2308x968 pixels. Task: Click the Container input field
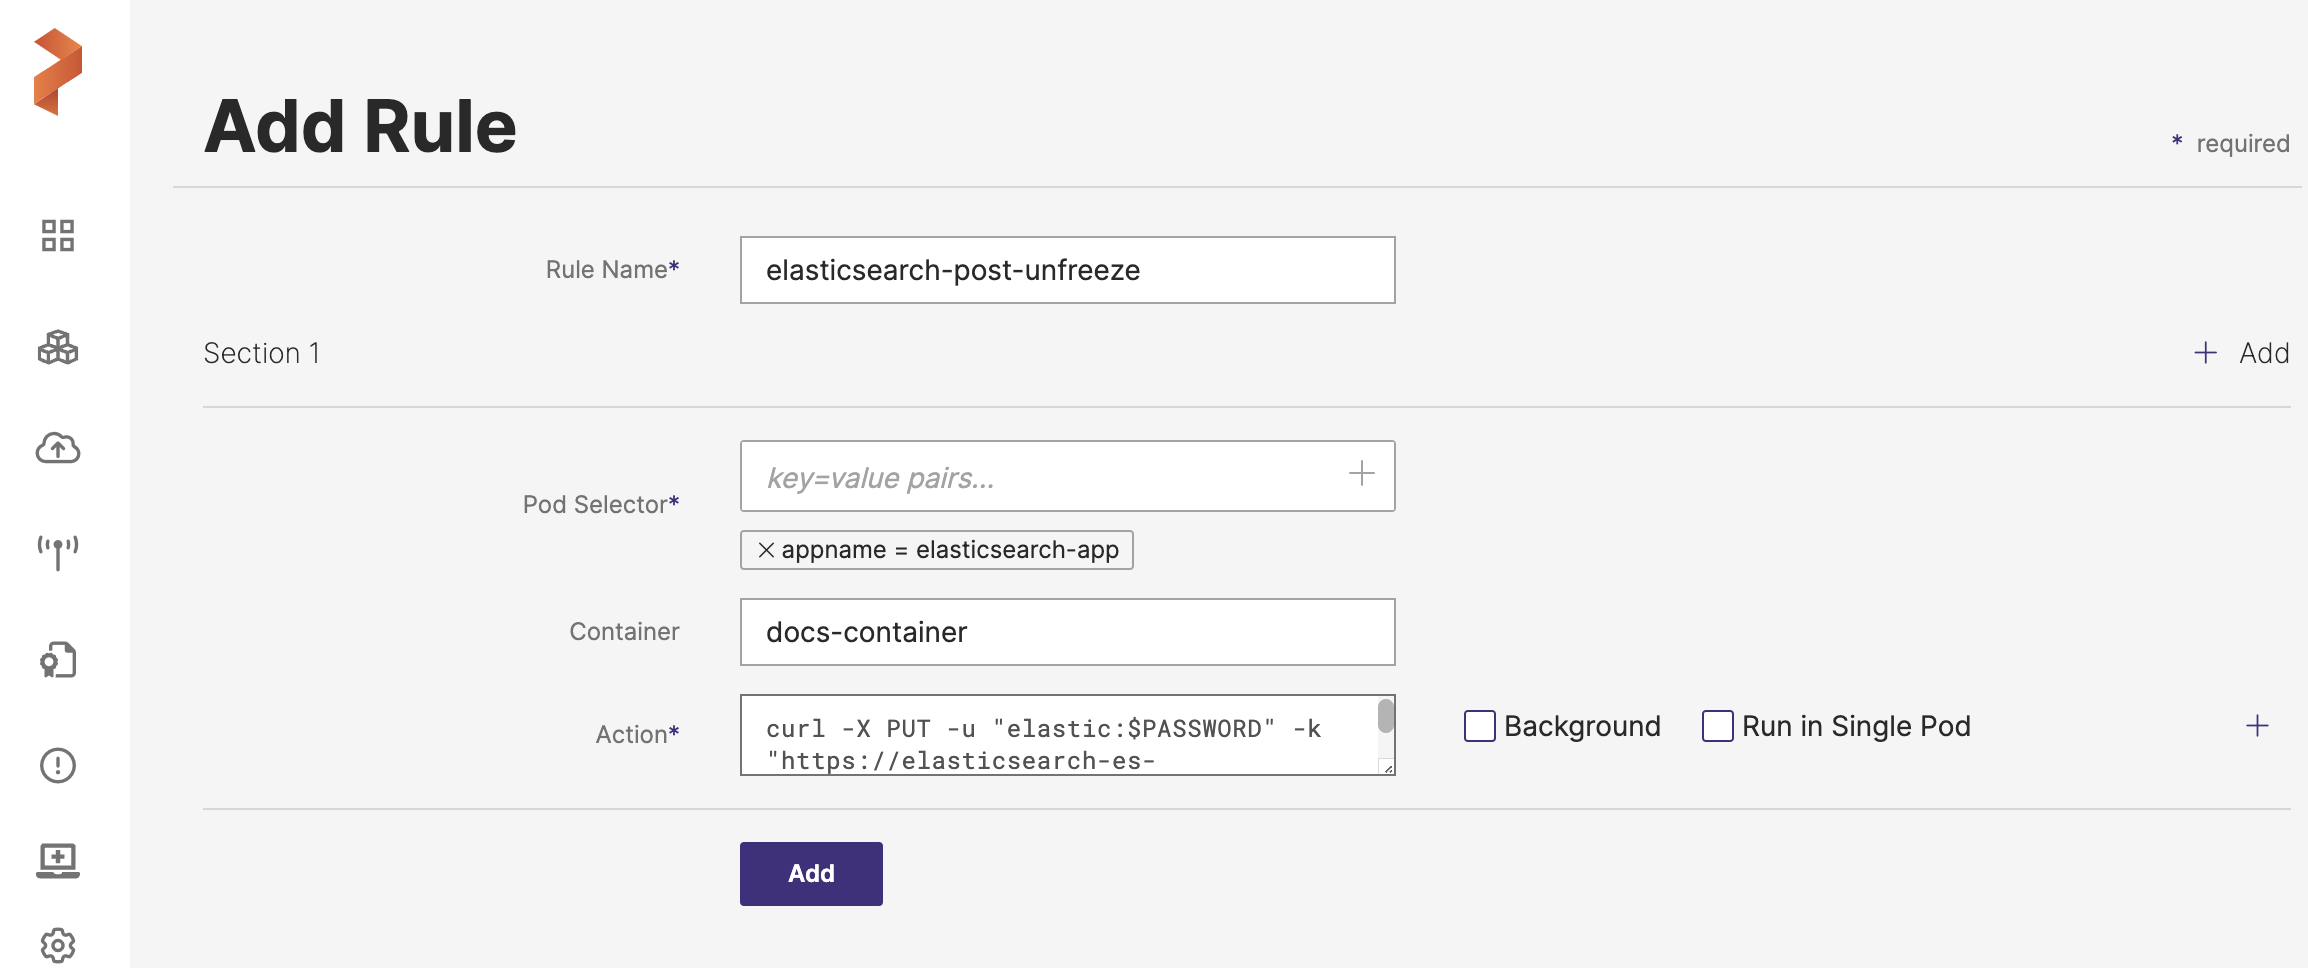point(1067,632)
